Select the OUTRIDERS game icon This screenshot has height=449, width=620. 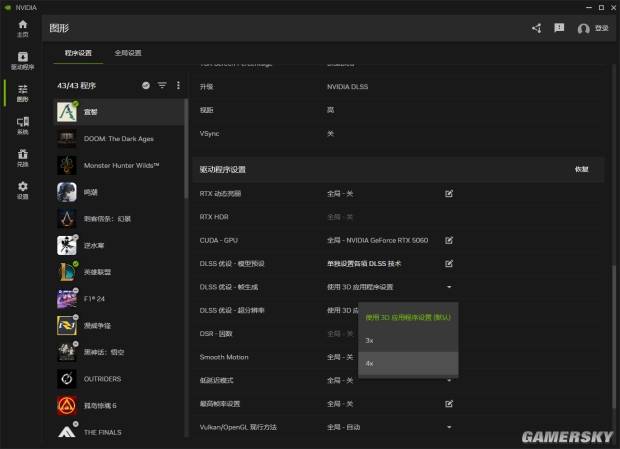tap(67, 379)
